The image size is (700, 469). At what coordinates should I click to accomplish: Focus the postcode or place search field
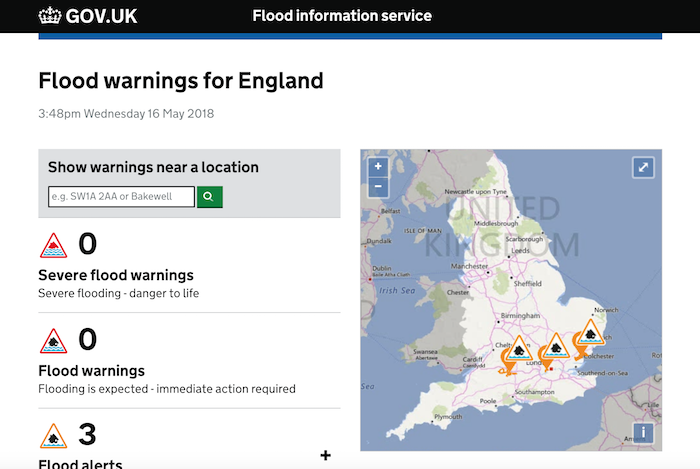coord(121,197)
